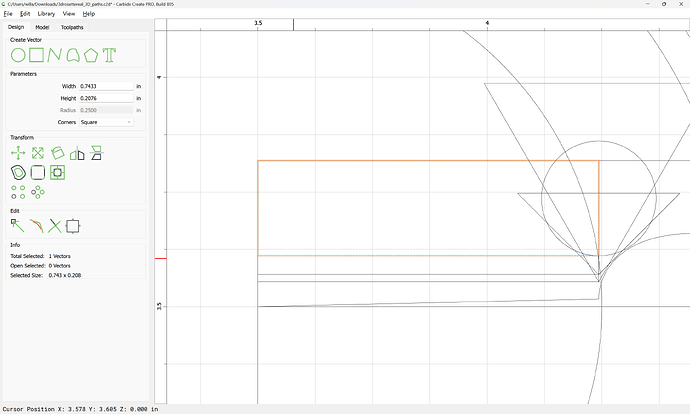Select the Circle vector tool
Viewport: 690px width, 414px height.
pos(18,54)
